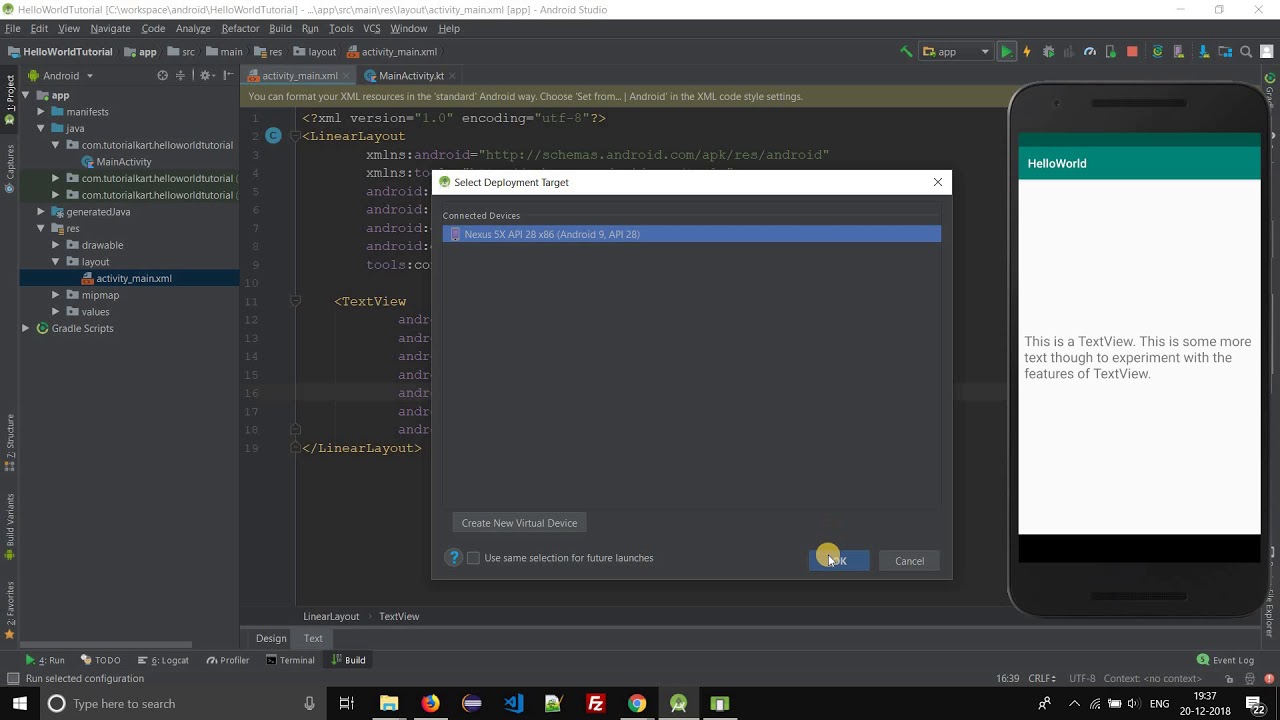Image resolution: width=1280 pixels, height=720 pixels.
Task: Apply changes with the lightning bolt icon
Action: tap(1027, 52)
